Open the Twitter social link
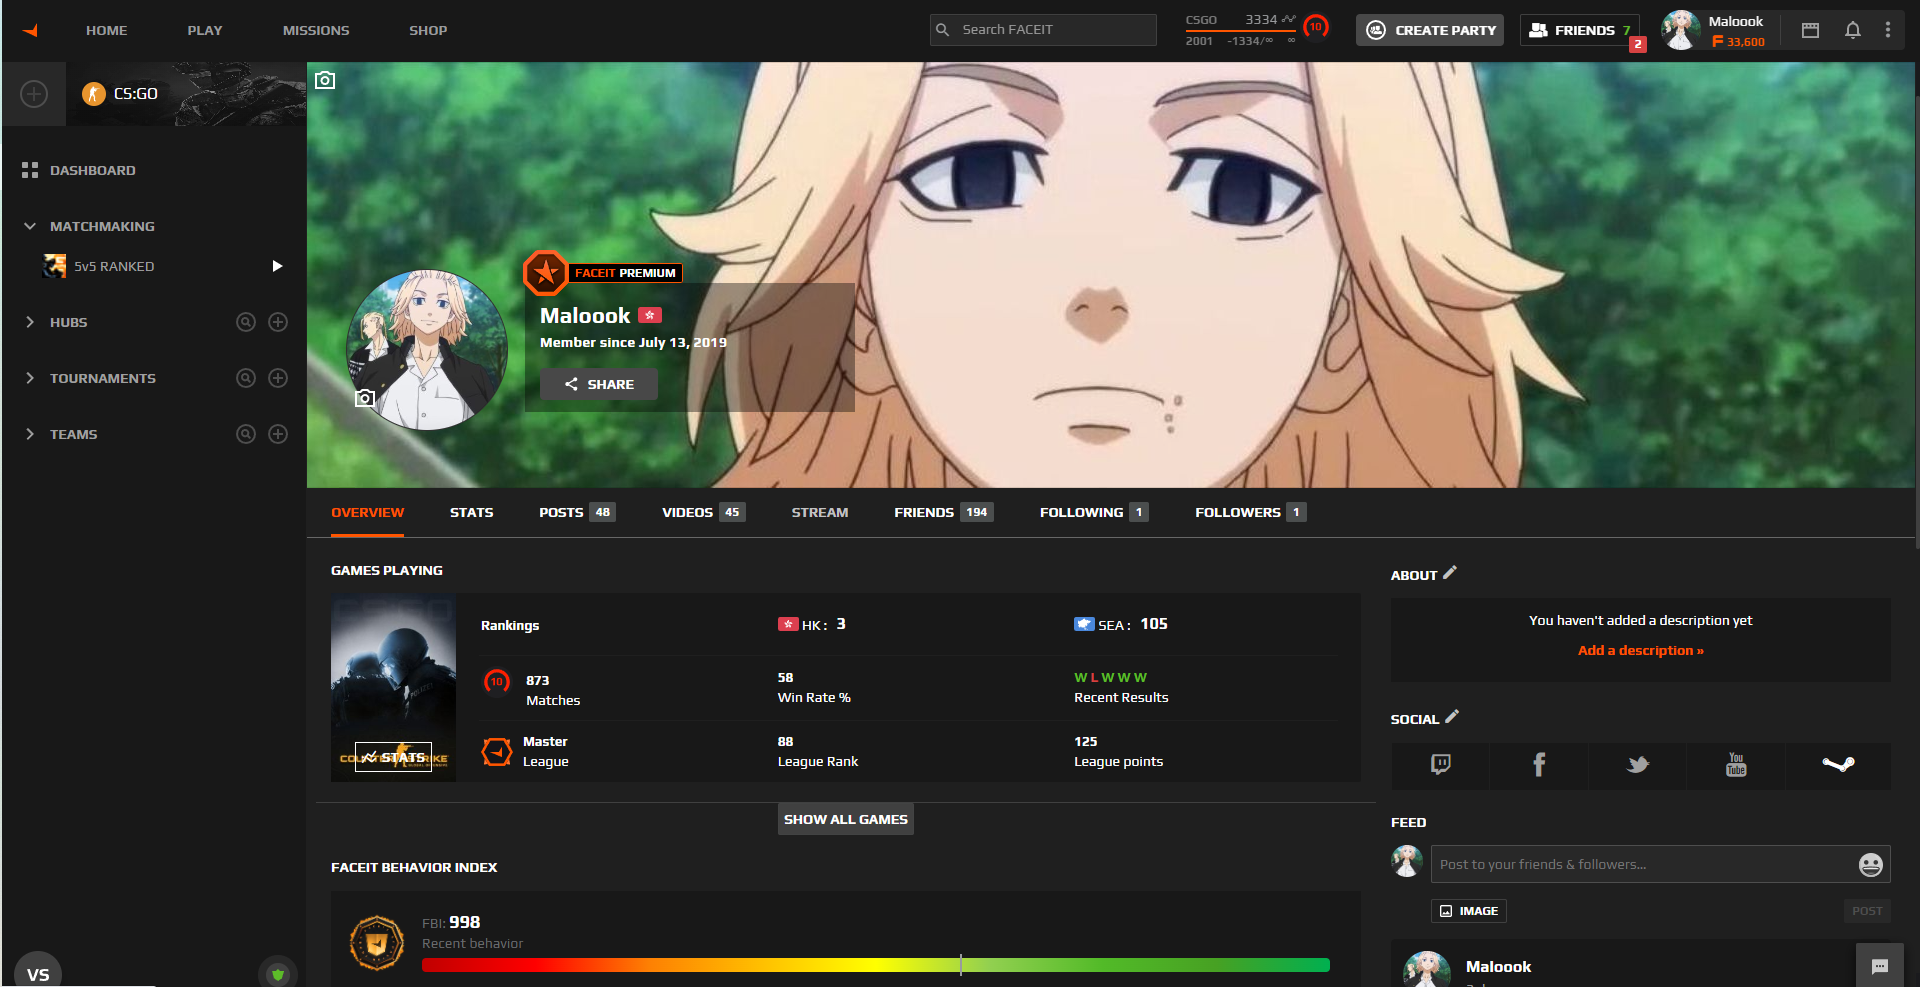This screenshot has width=1920, height=987. point(1638,765)
